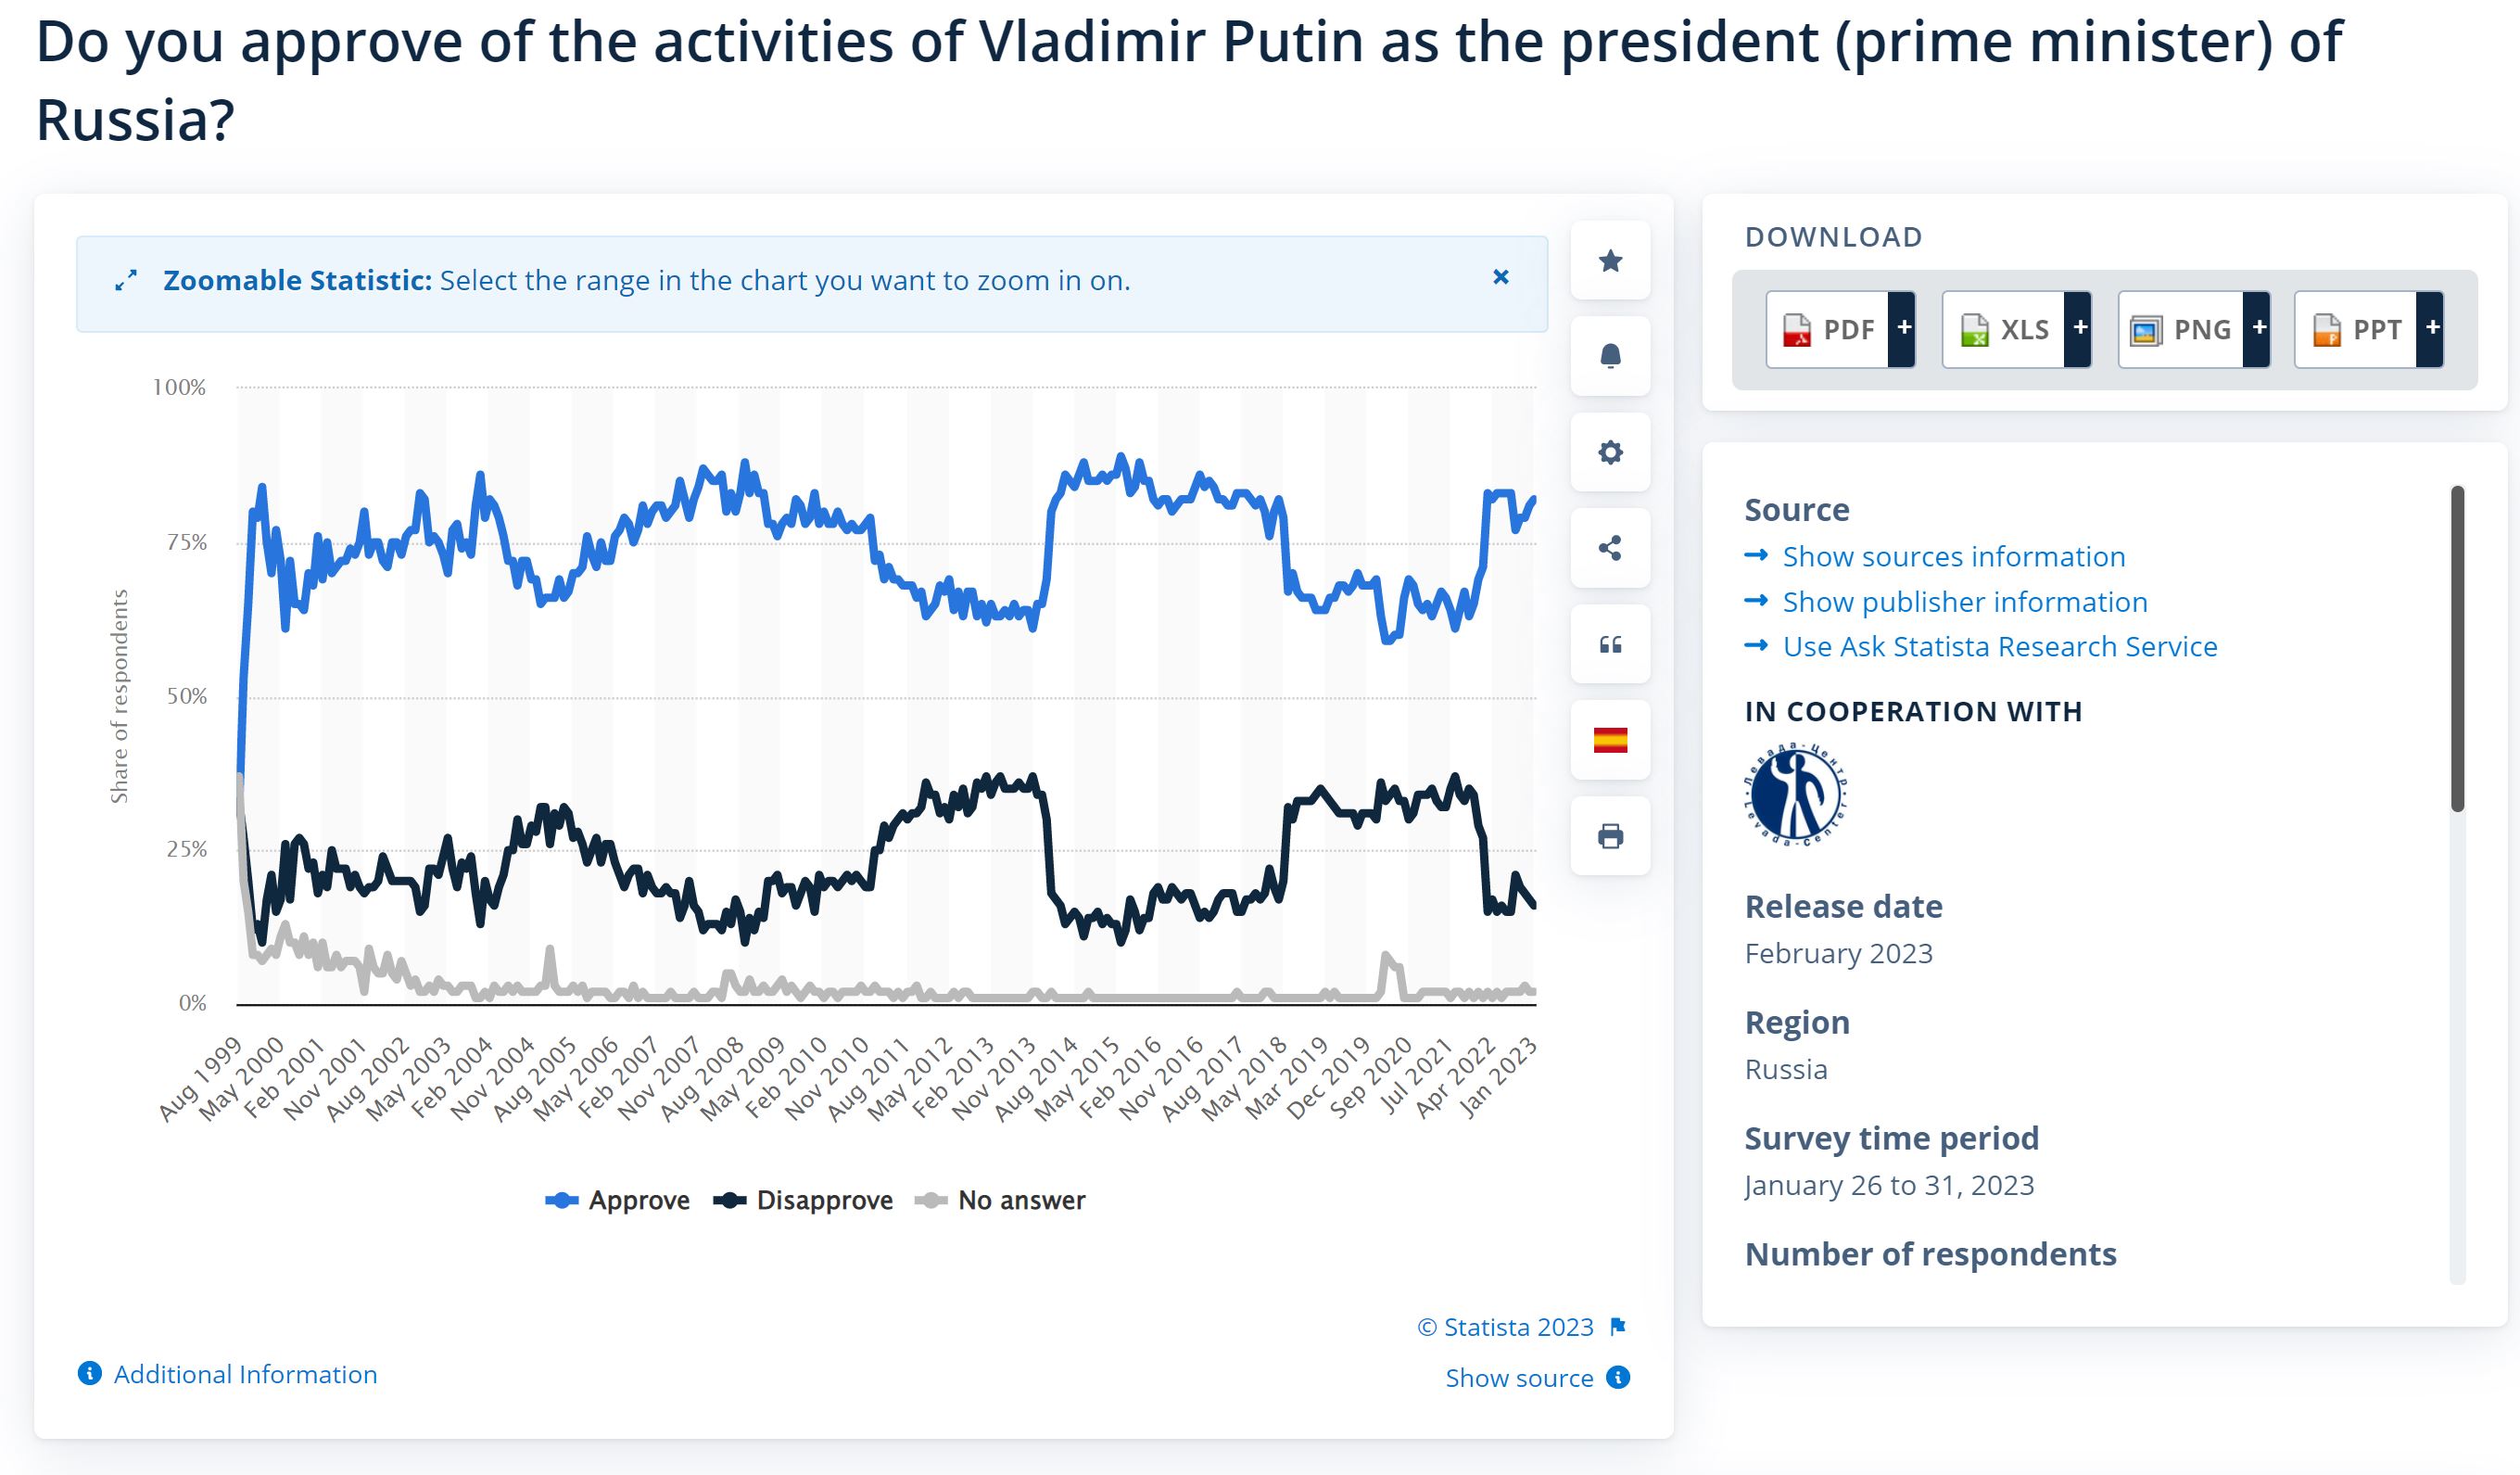This screenshot has width=2520, height=1475.
Task: Click the quotation mark citation icon
Action: [1610, 644]
